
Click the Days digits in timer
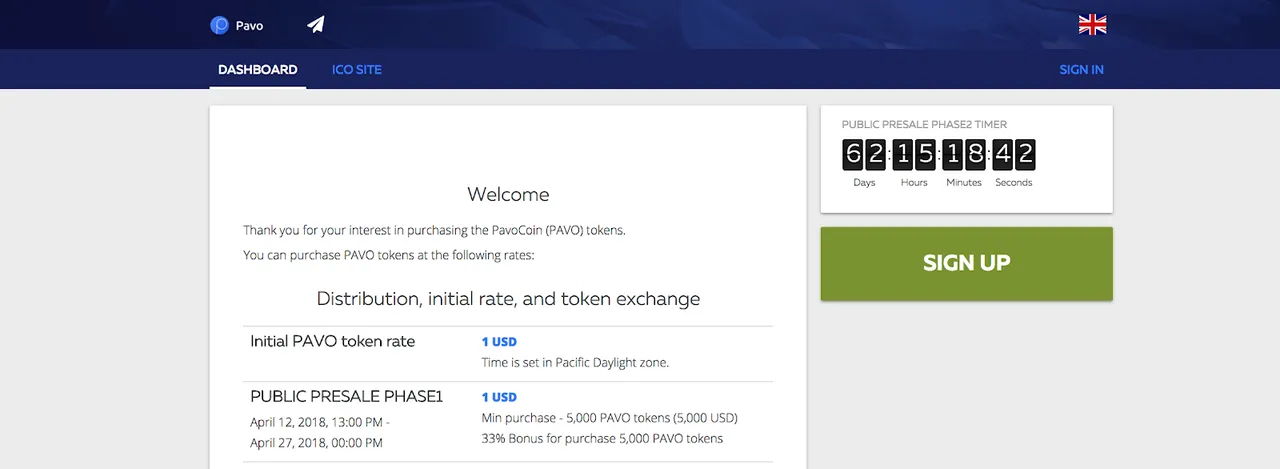pos(864,154)
